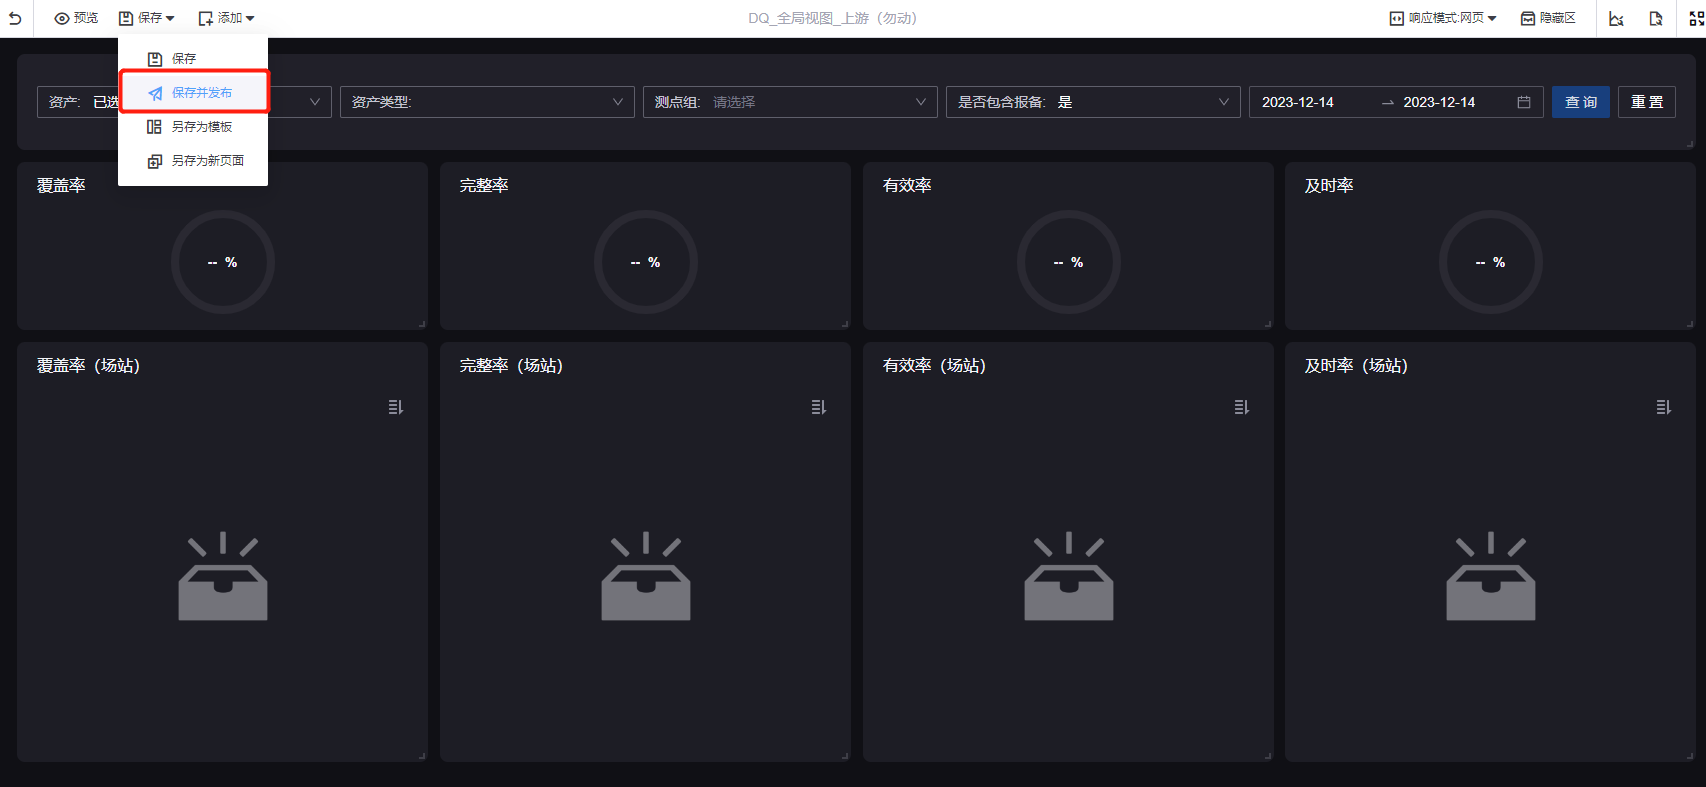Click sort icon in 覆盖率（场站）panel

pos(396,407)
